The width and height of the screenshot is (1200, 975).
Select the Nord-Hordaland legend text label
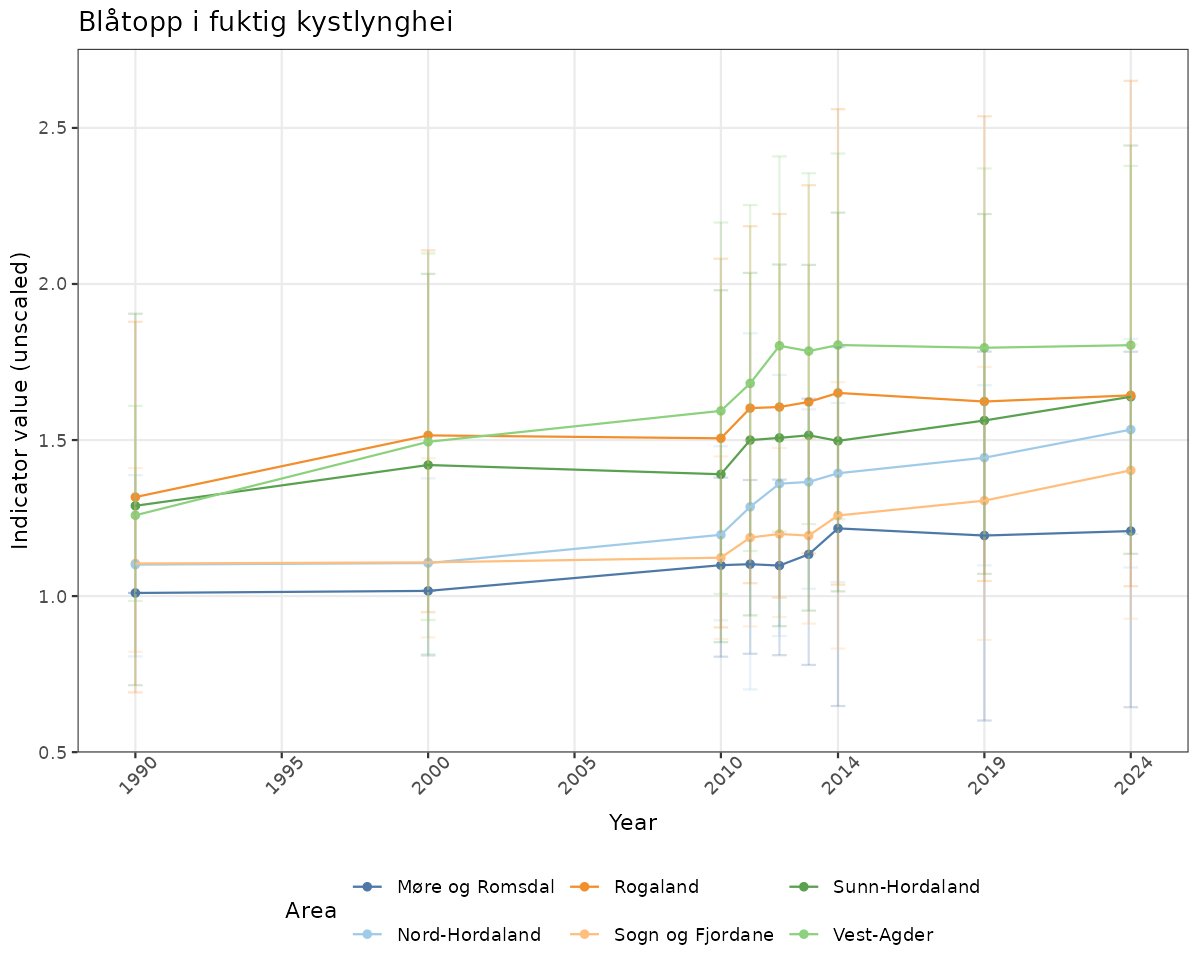468,935
